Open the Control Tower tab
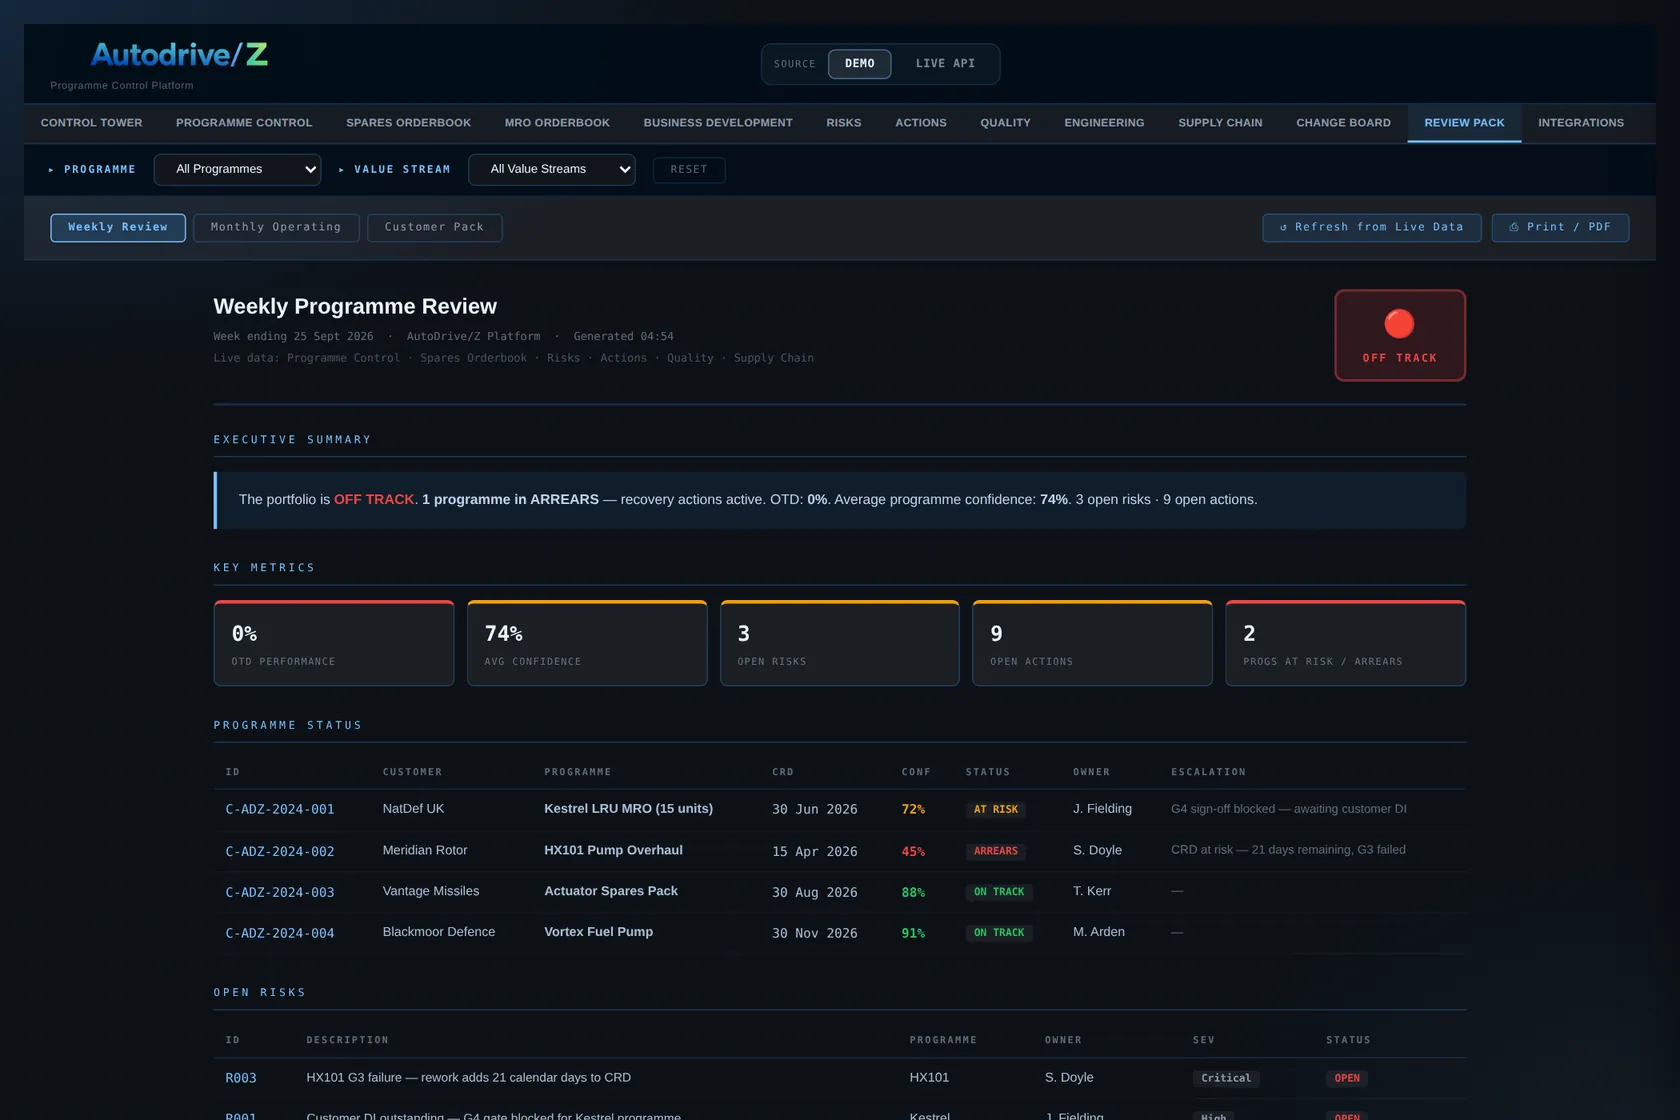Image resolution: width=1680 pixels, height=1120 pixels. (x=92, y=123)
